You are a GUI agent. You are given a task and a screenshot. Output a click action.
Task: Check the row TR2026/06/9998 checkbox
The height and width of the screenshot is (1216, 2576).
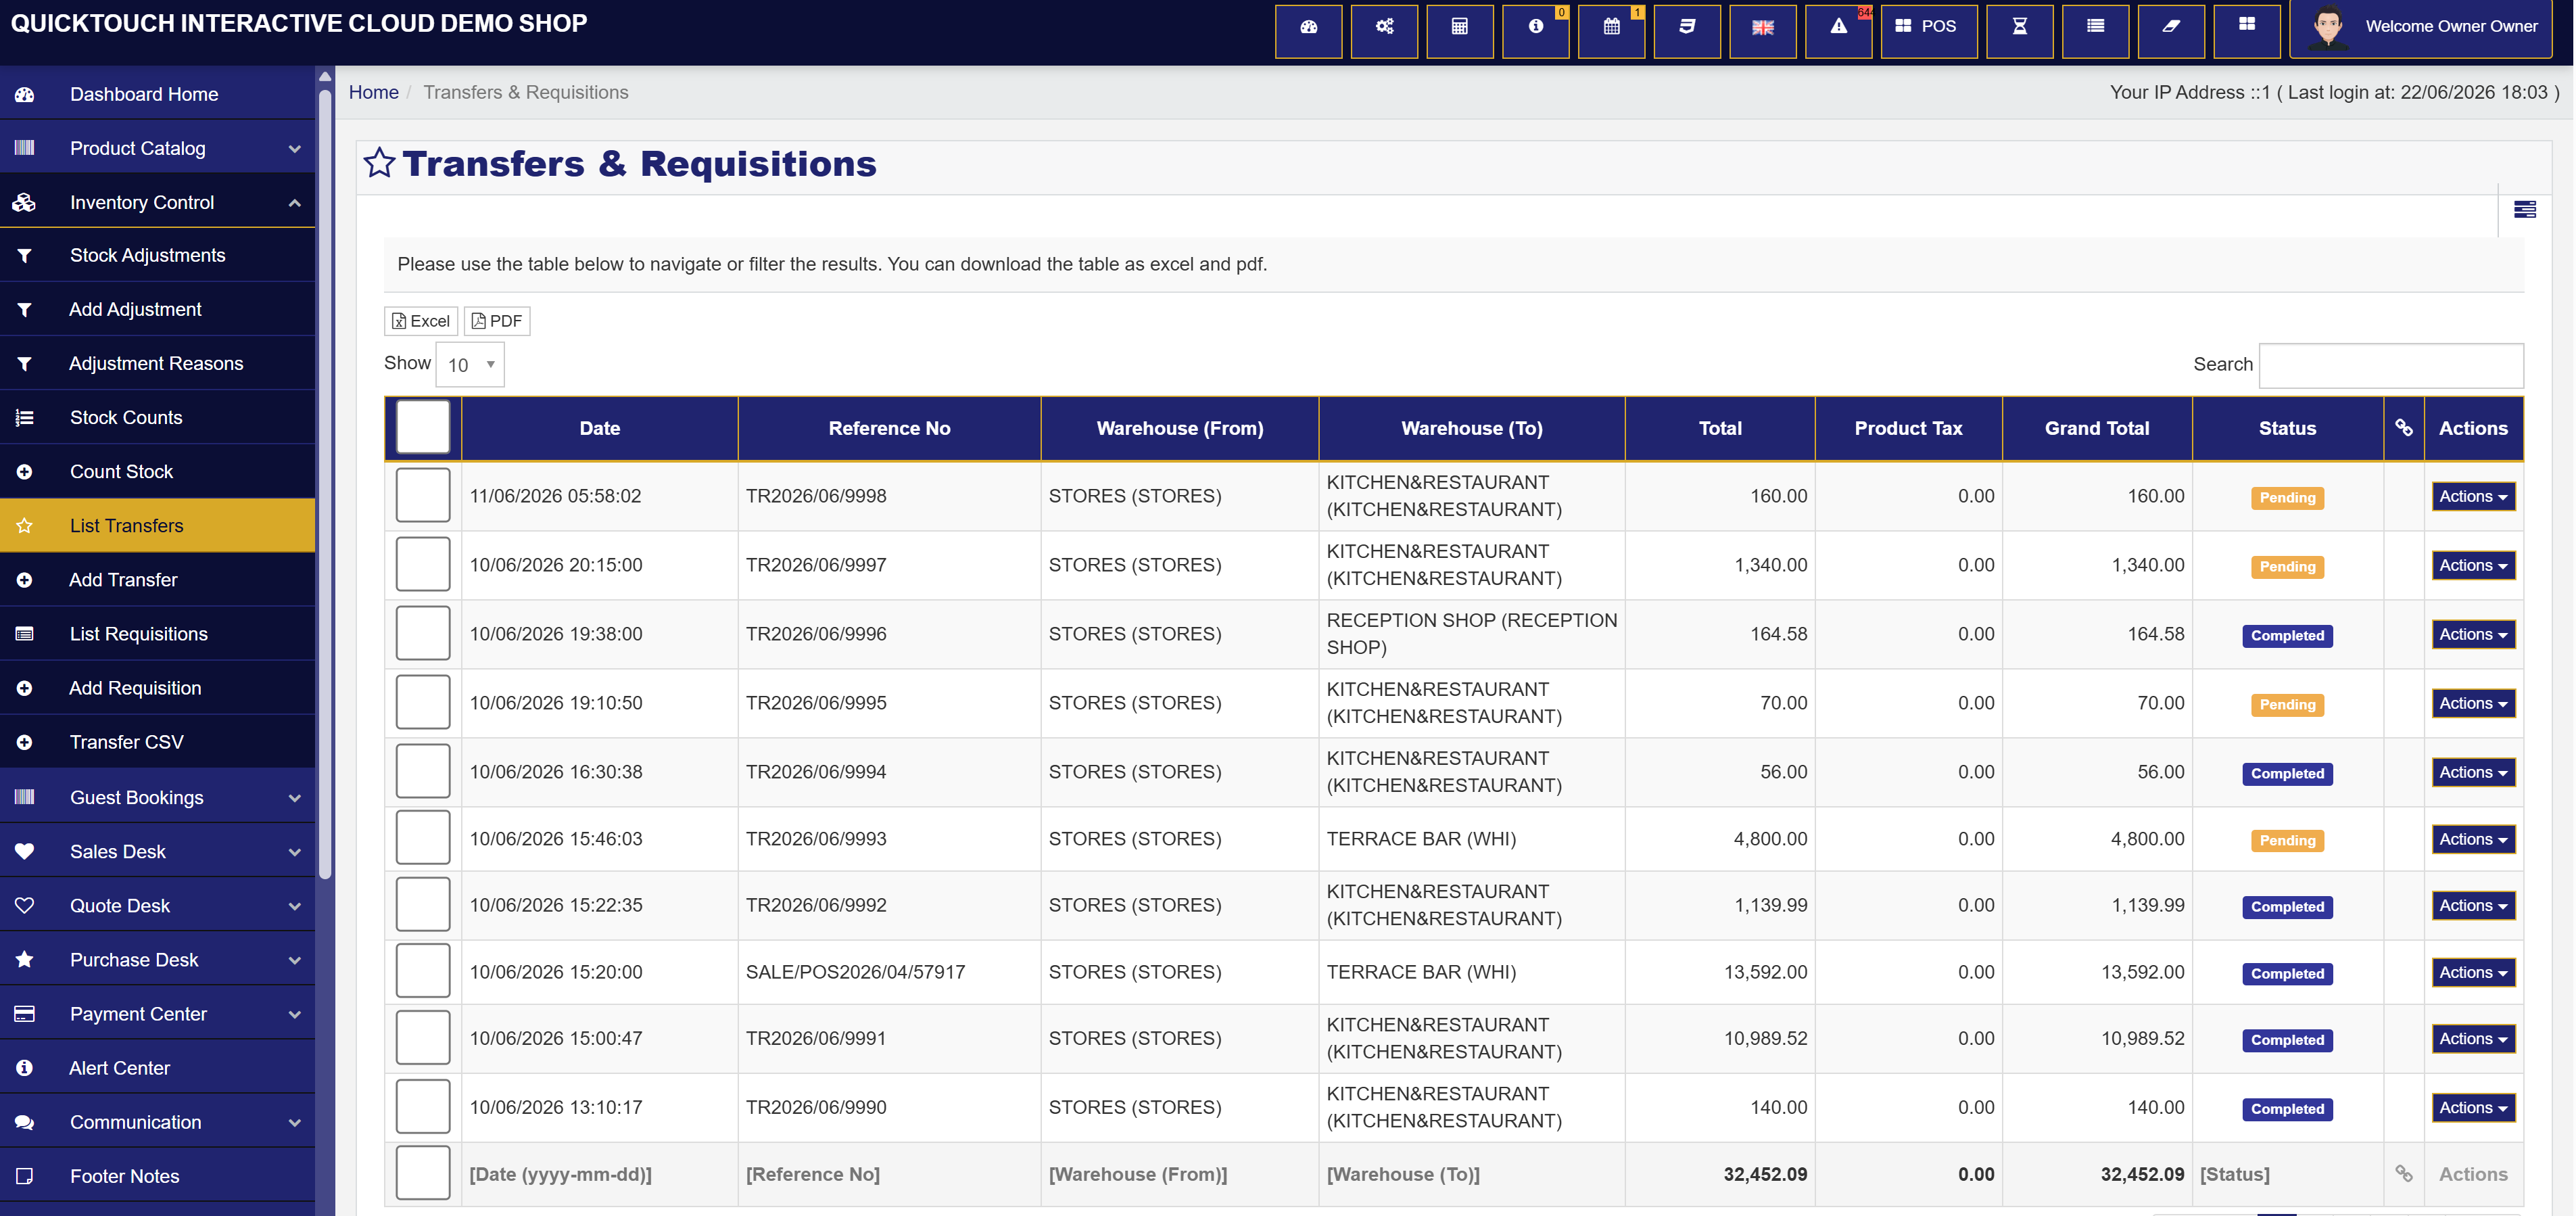click(x=423, y=495)
